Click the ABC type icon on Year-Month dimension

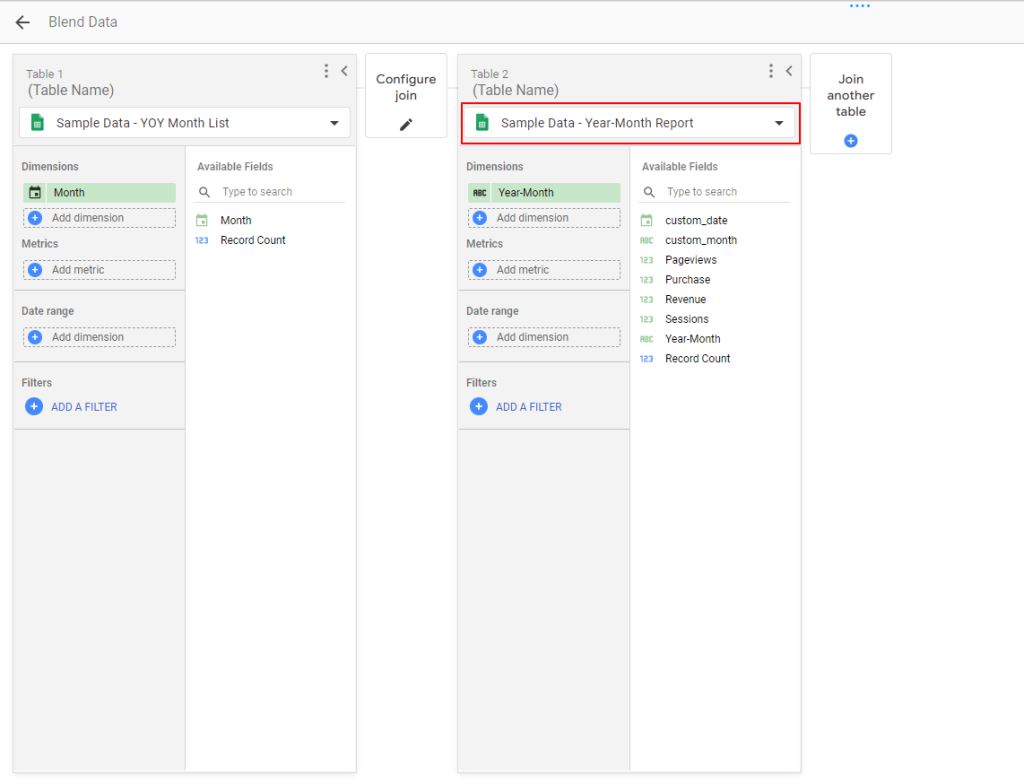[x=480, y=193]
